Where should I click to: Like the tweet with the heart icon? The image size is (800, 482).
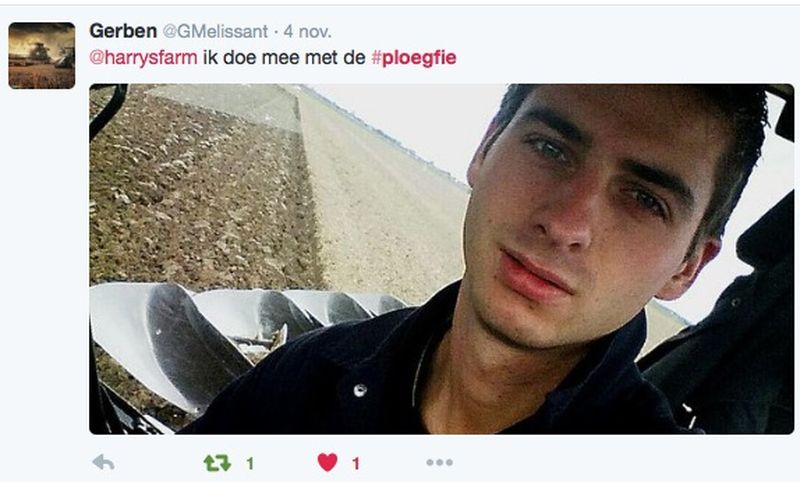328,463
